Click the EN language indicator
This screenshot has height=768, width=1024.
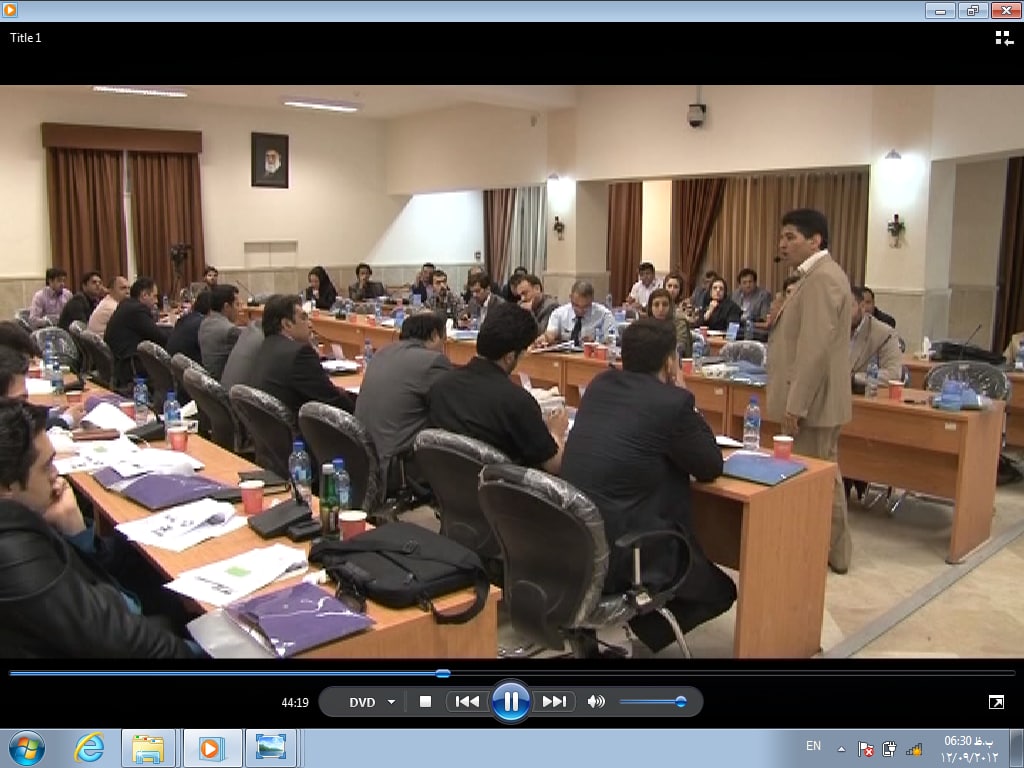(x=813, y=746)
